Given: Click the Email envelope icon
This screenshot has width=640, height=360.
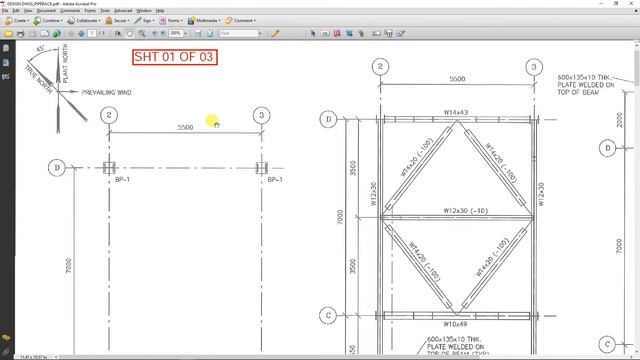Looking at the screenshot, I should [x=44, y=33].
